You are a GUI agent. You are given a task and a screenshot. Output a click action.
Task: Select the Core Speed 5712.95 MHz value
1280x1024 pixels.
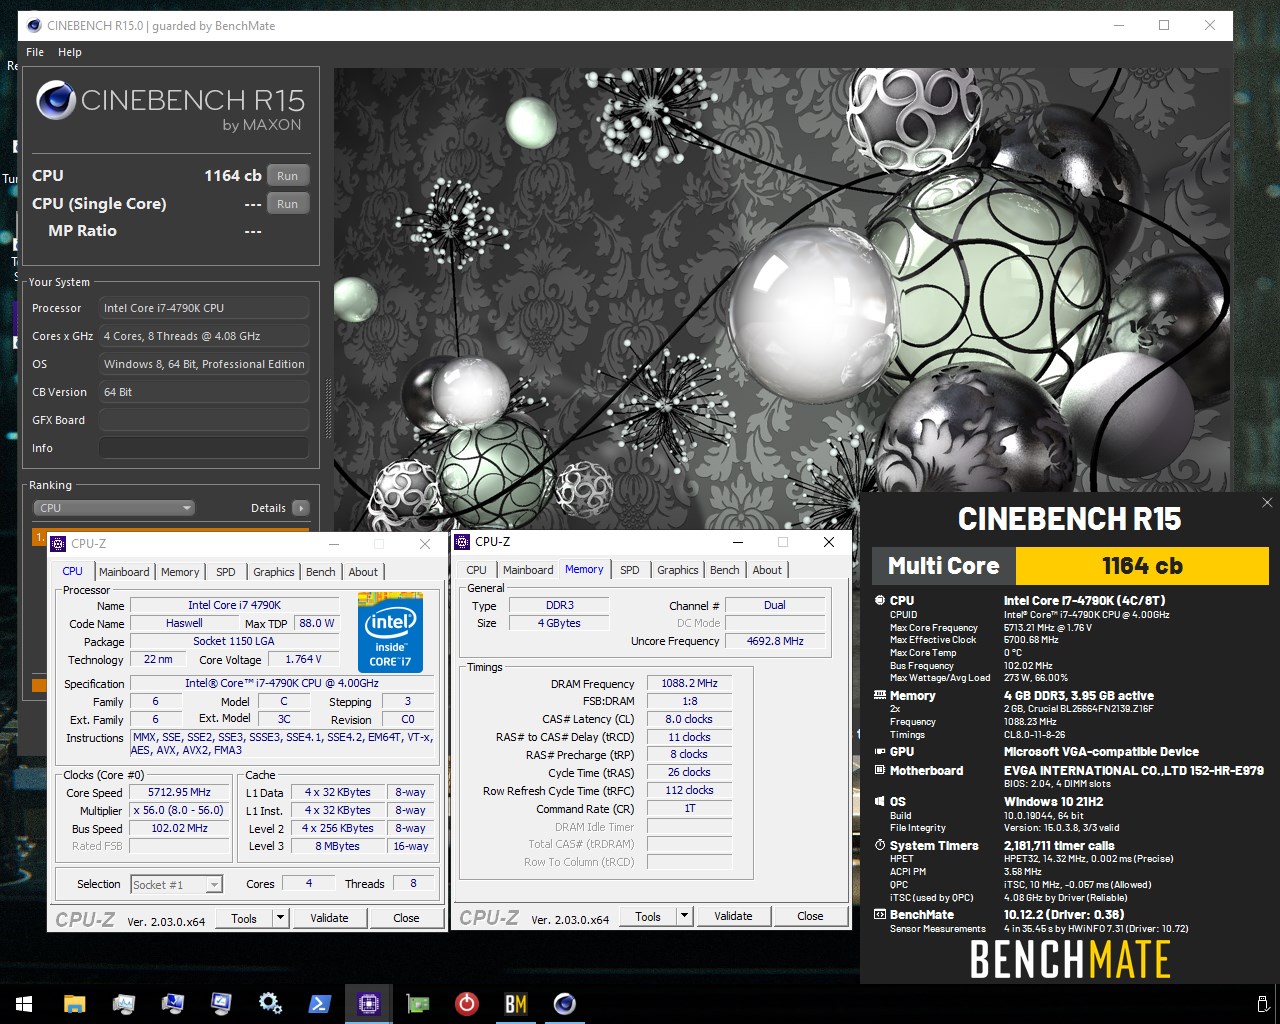180,793
